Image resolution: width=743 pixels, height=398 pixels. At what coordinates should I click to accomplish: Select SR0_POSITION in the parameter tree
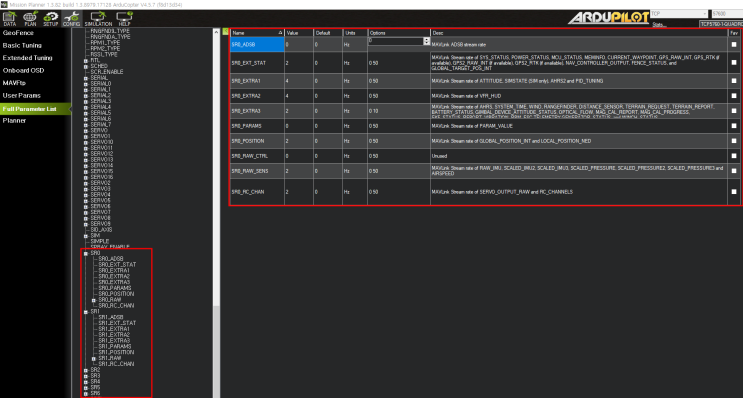116,294
